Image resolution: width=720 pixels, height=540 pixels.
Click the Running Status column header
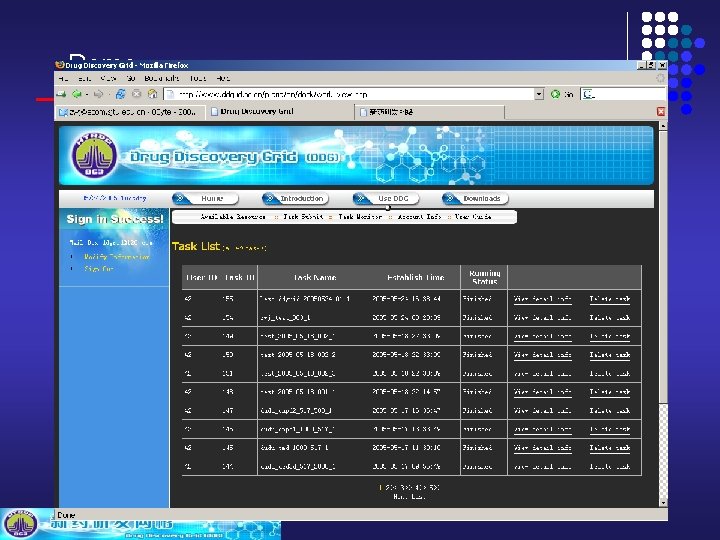click(484, 277)
